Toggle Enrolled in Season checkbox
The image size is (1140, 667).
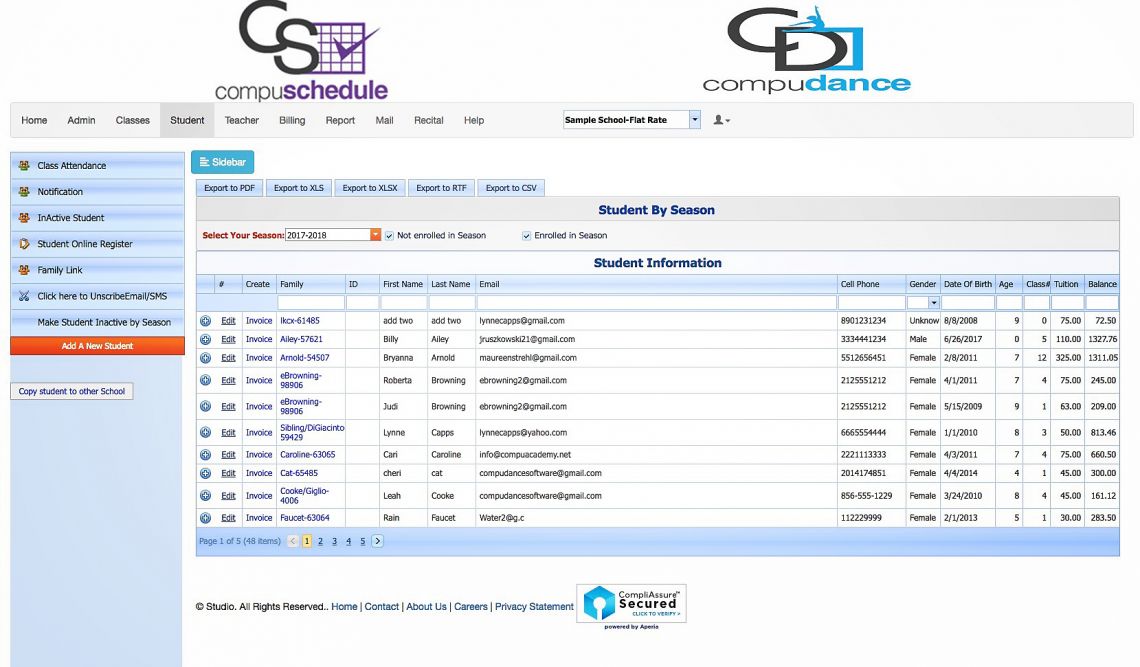(x=527, y=236)
